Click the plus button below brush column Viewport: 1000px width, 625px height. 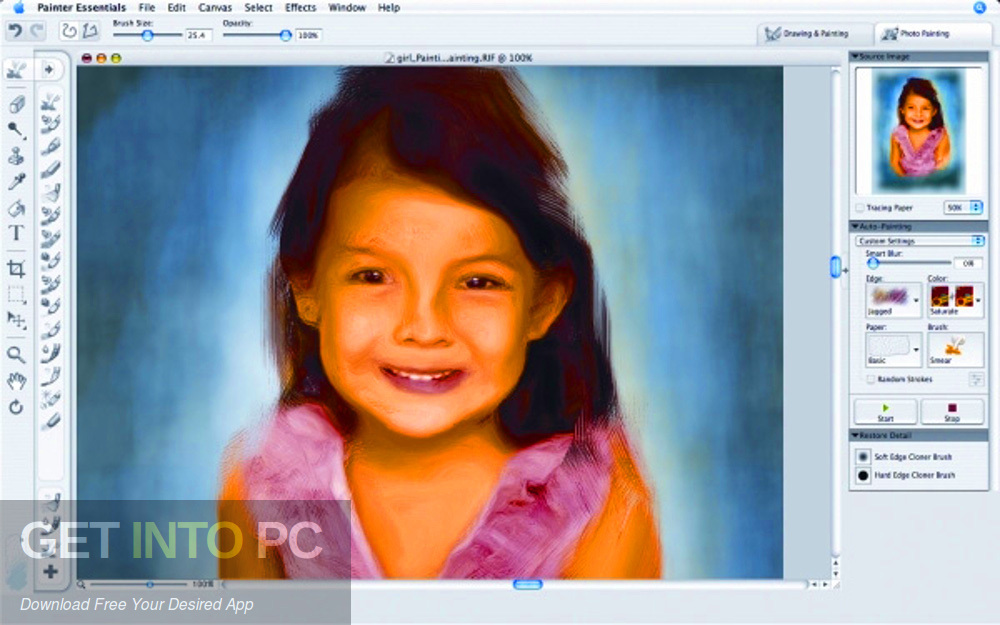point(50,571)
